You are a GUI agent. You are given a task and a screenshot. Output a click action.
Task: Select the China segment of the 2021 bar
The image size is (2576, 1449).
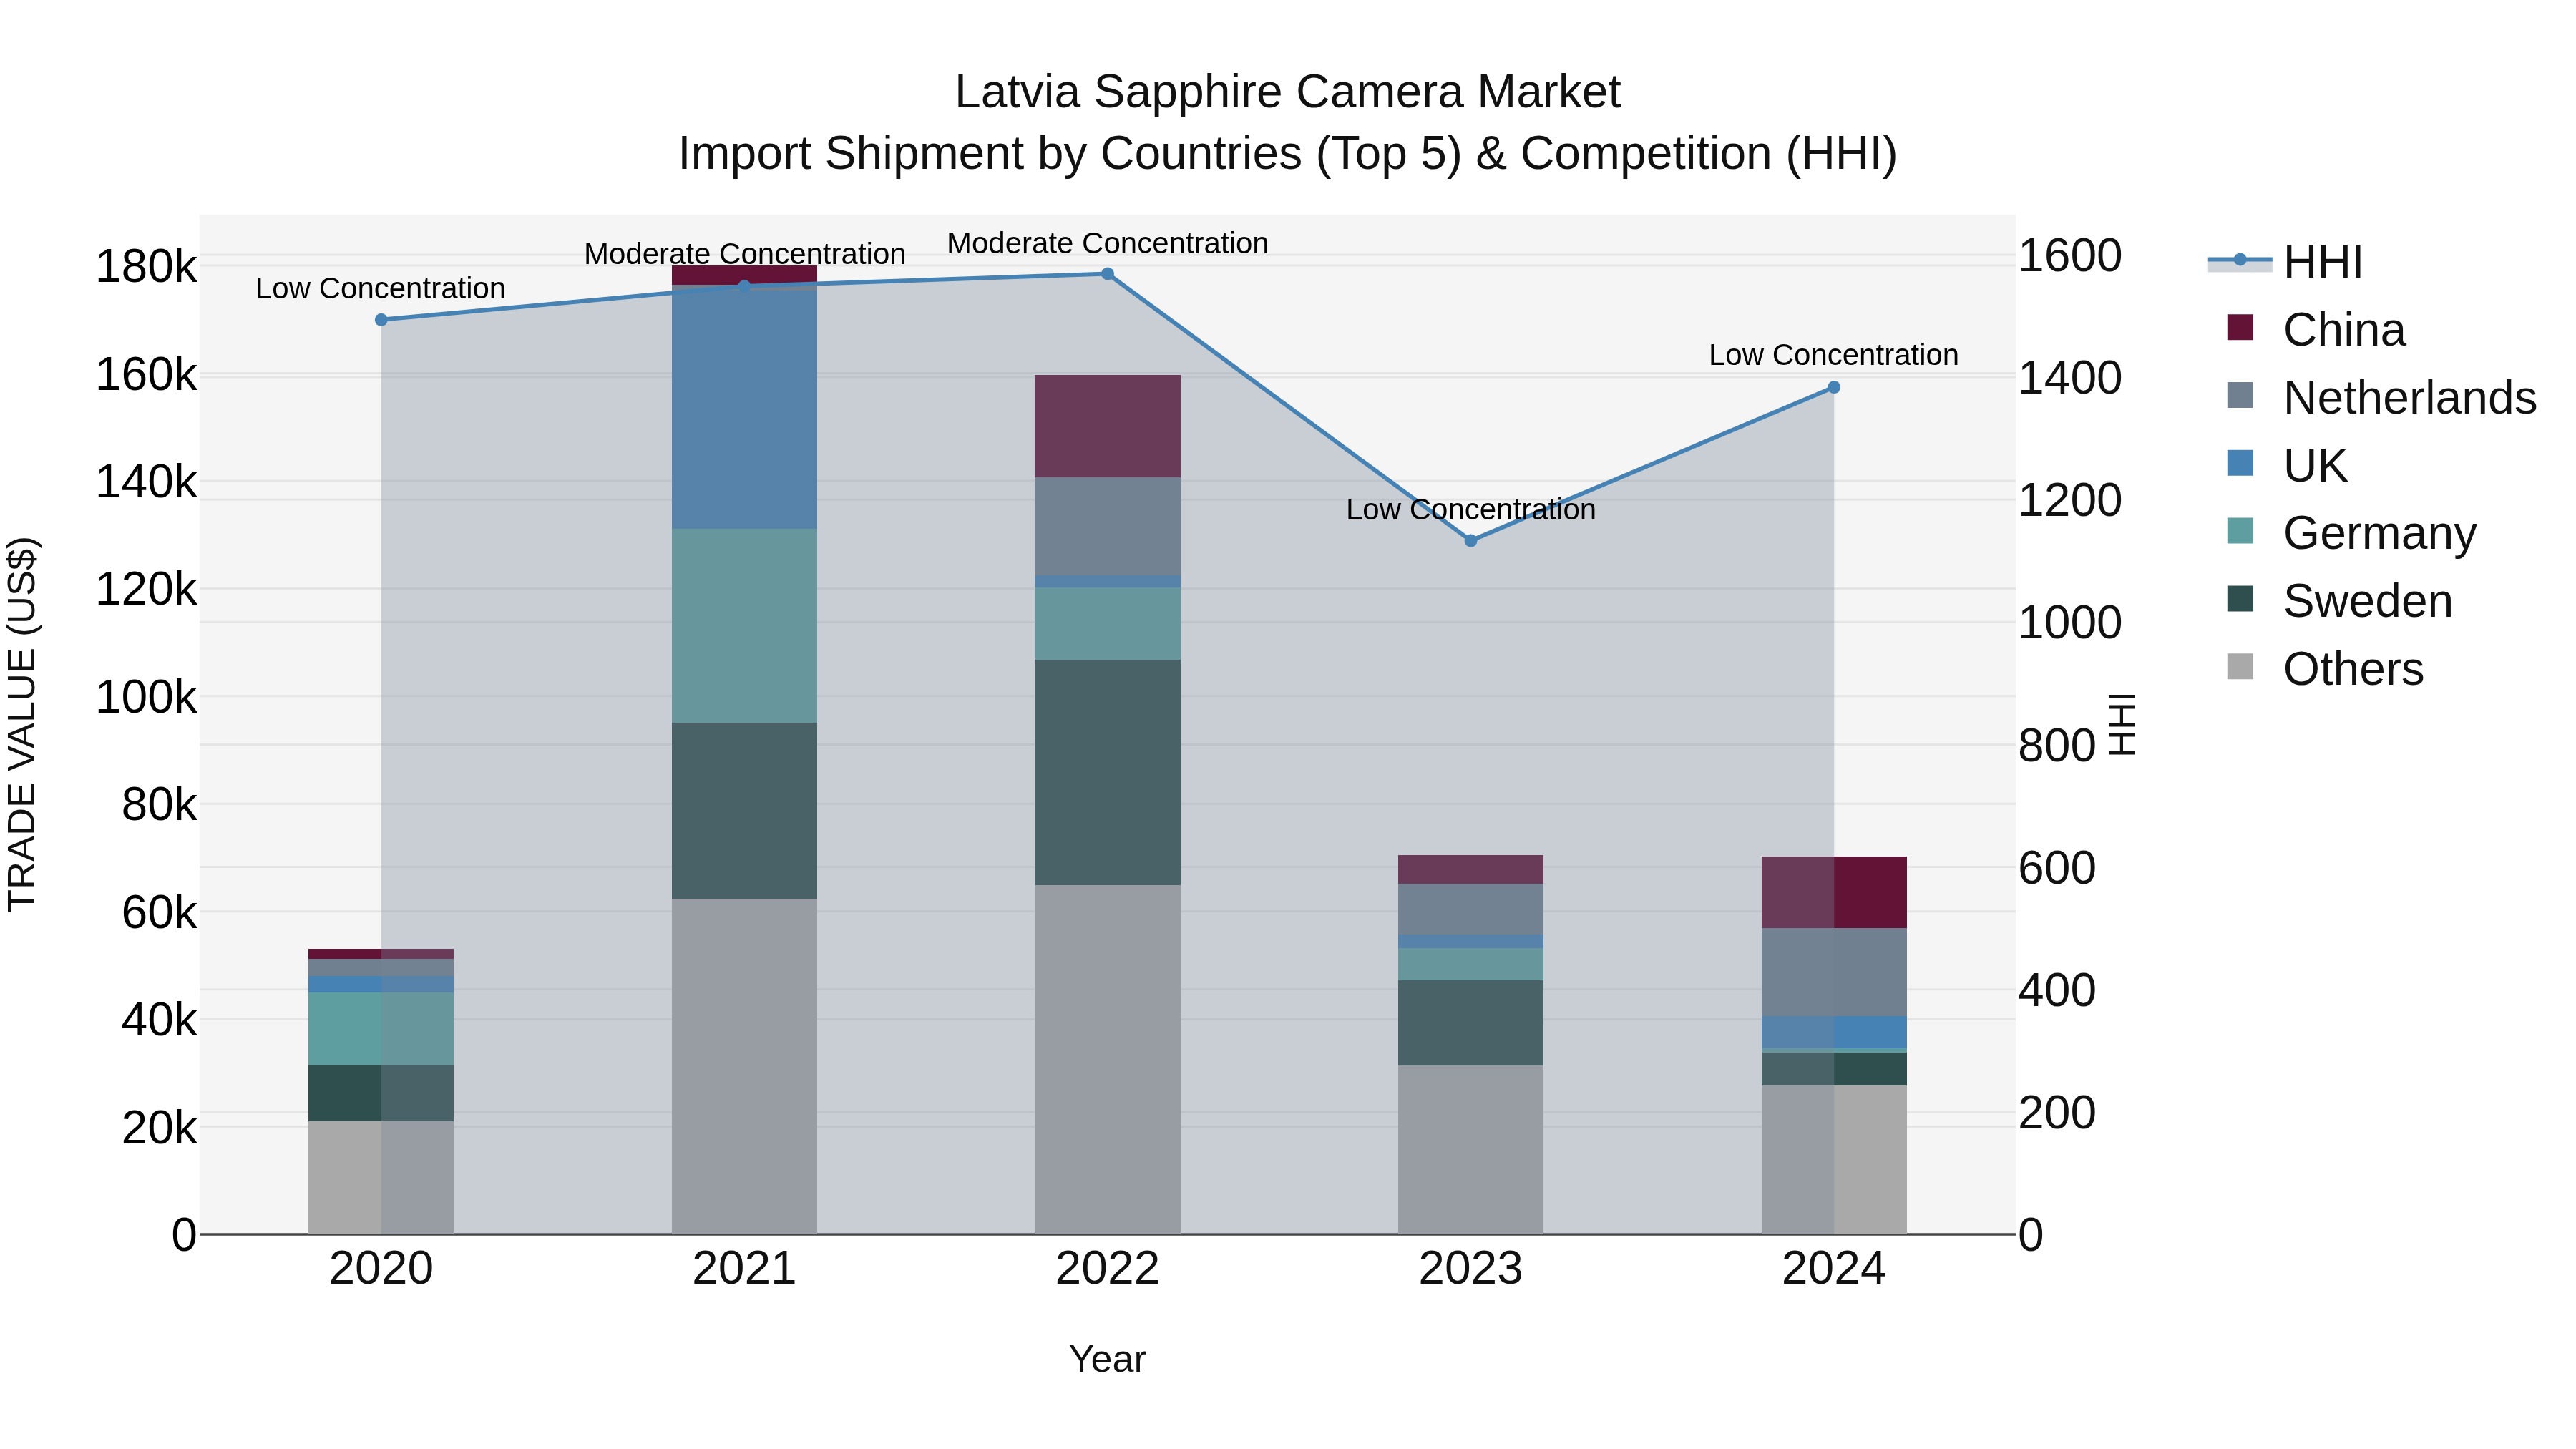coord(744,276)
